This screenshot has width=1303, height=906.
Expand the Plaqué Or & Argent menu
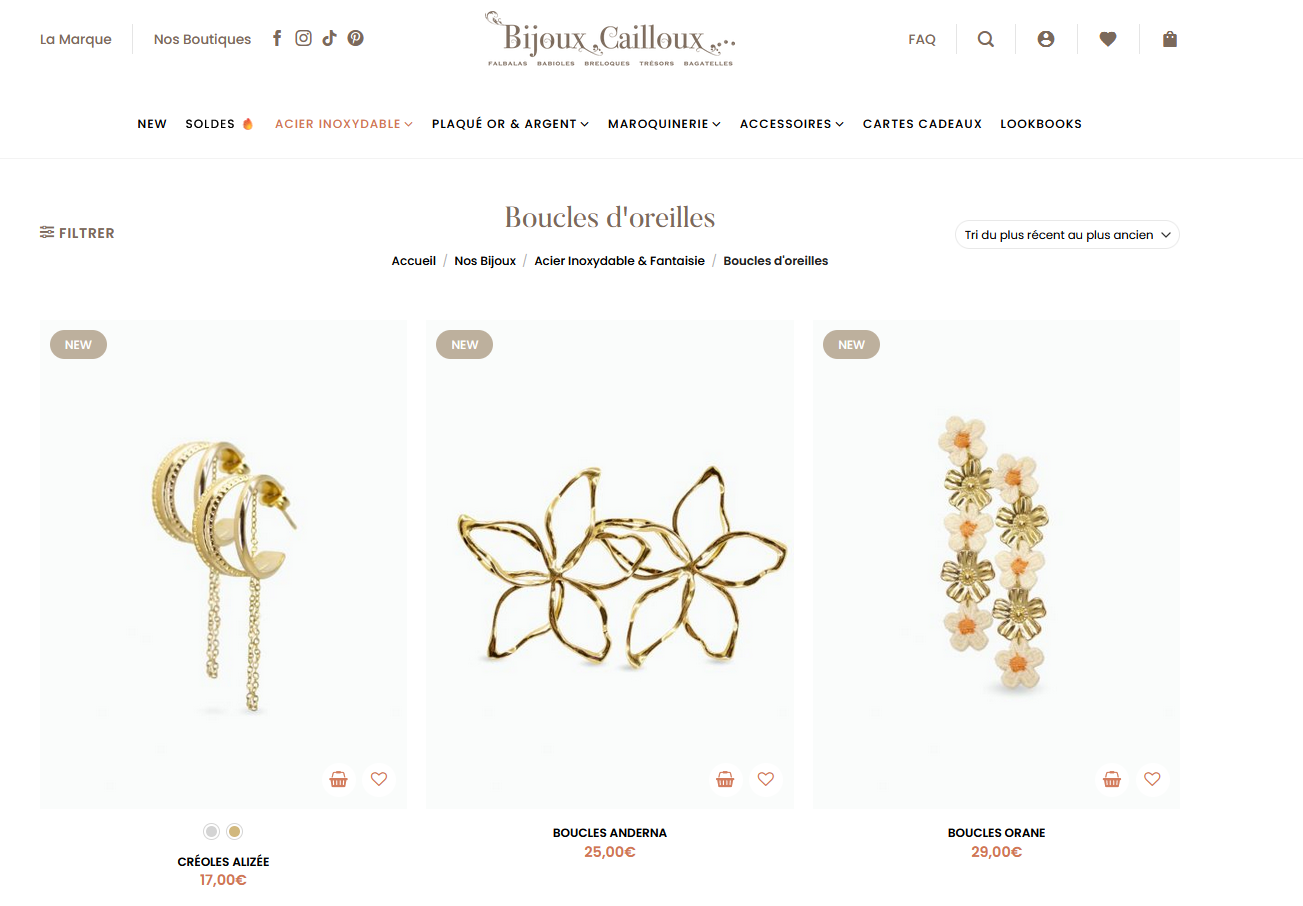(510, 124)
